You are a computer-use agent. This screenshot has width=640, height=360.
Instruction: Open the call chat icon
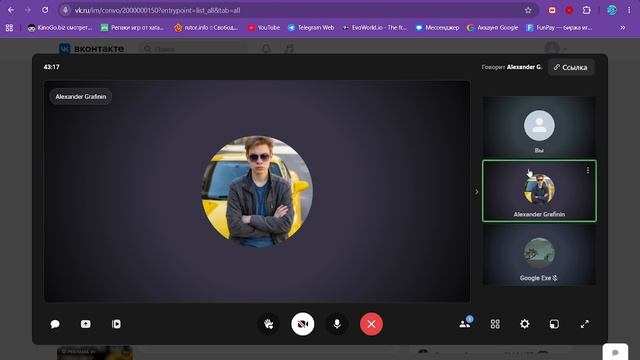[55, 324]
